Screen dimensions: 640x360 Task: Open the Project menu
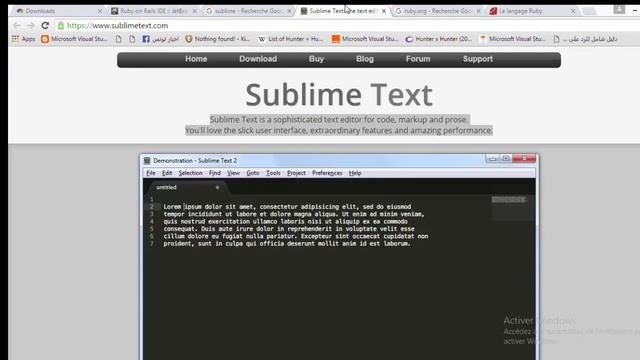pos(296,173)
